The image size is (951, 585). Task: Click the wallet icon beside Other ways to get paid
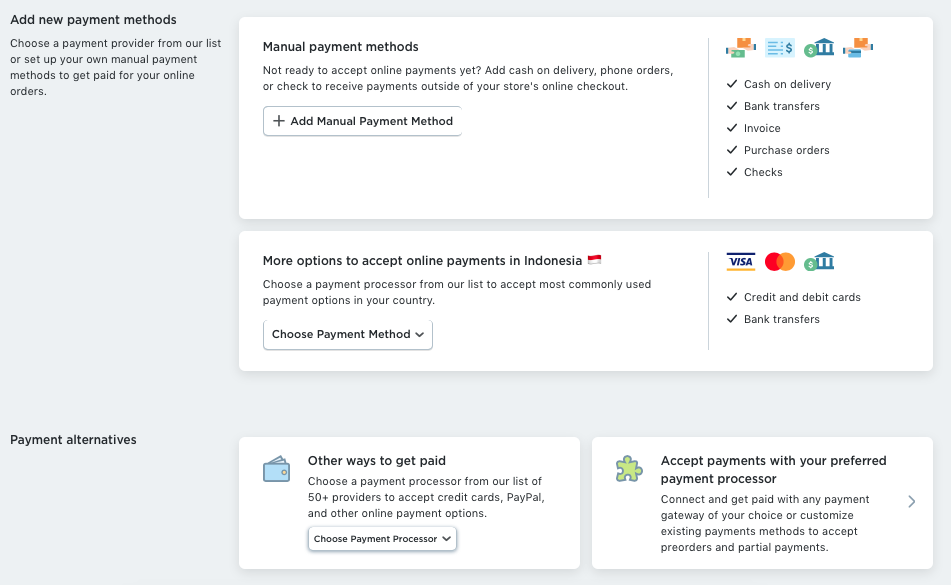point(276,470)
